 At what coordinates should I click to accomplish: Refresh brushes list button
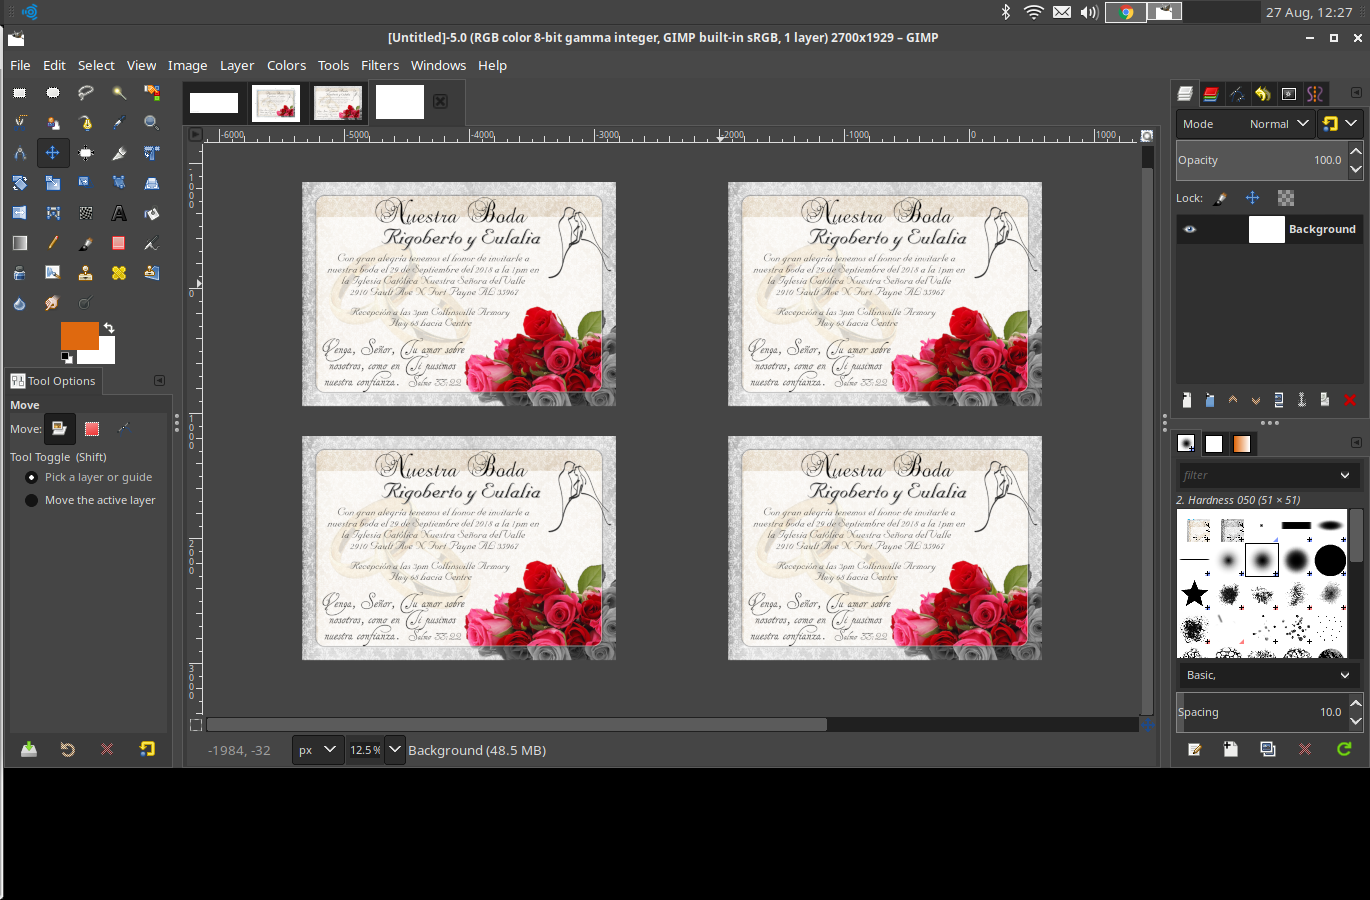1344,749
